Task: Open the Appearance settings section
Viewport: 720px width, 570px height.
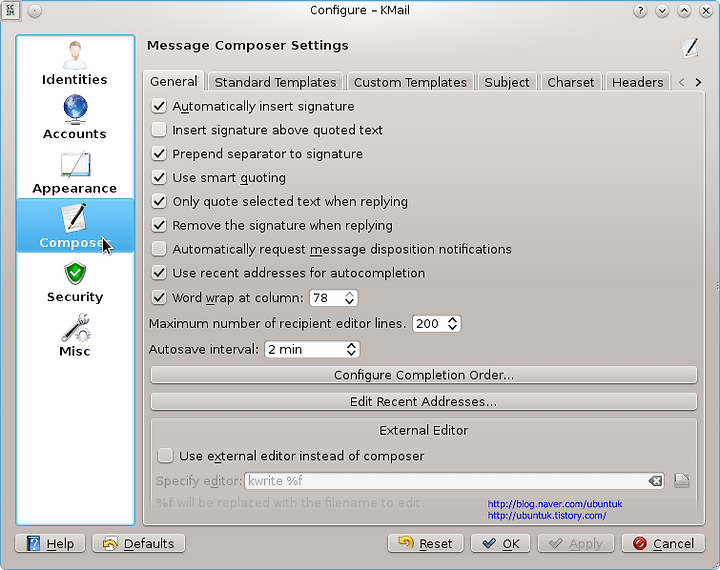Action: (75, 172)
